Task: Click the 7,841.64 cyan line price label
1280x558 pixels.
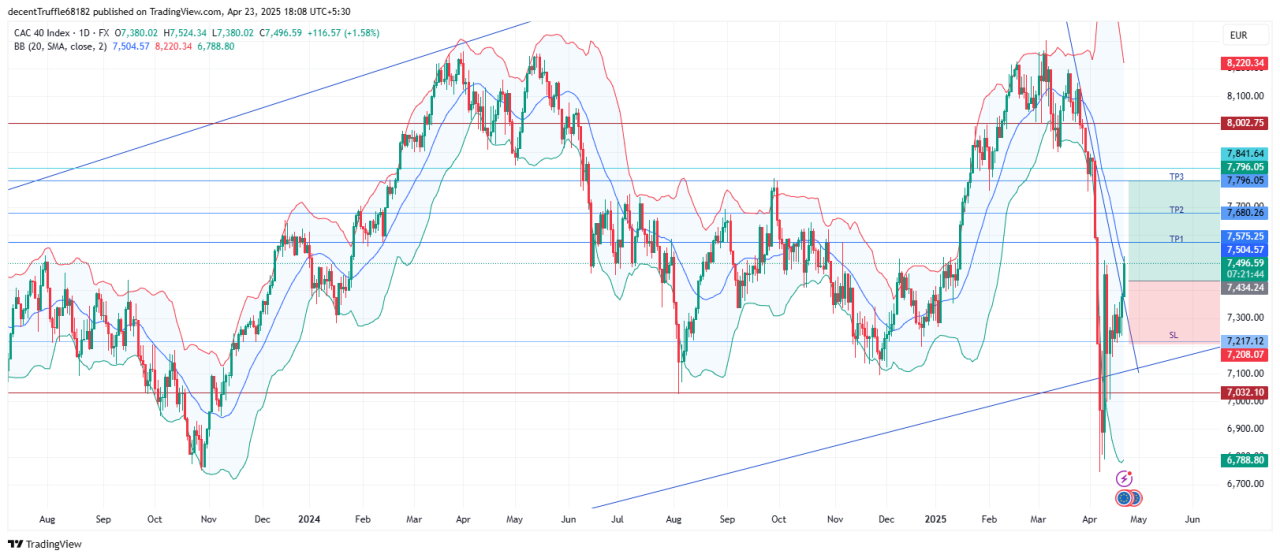Action: tap(1244, 154)
